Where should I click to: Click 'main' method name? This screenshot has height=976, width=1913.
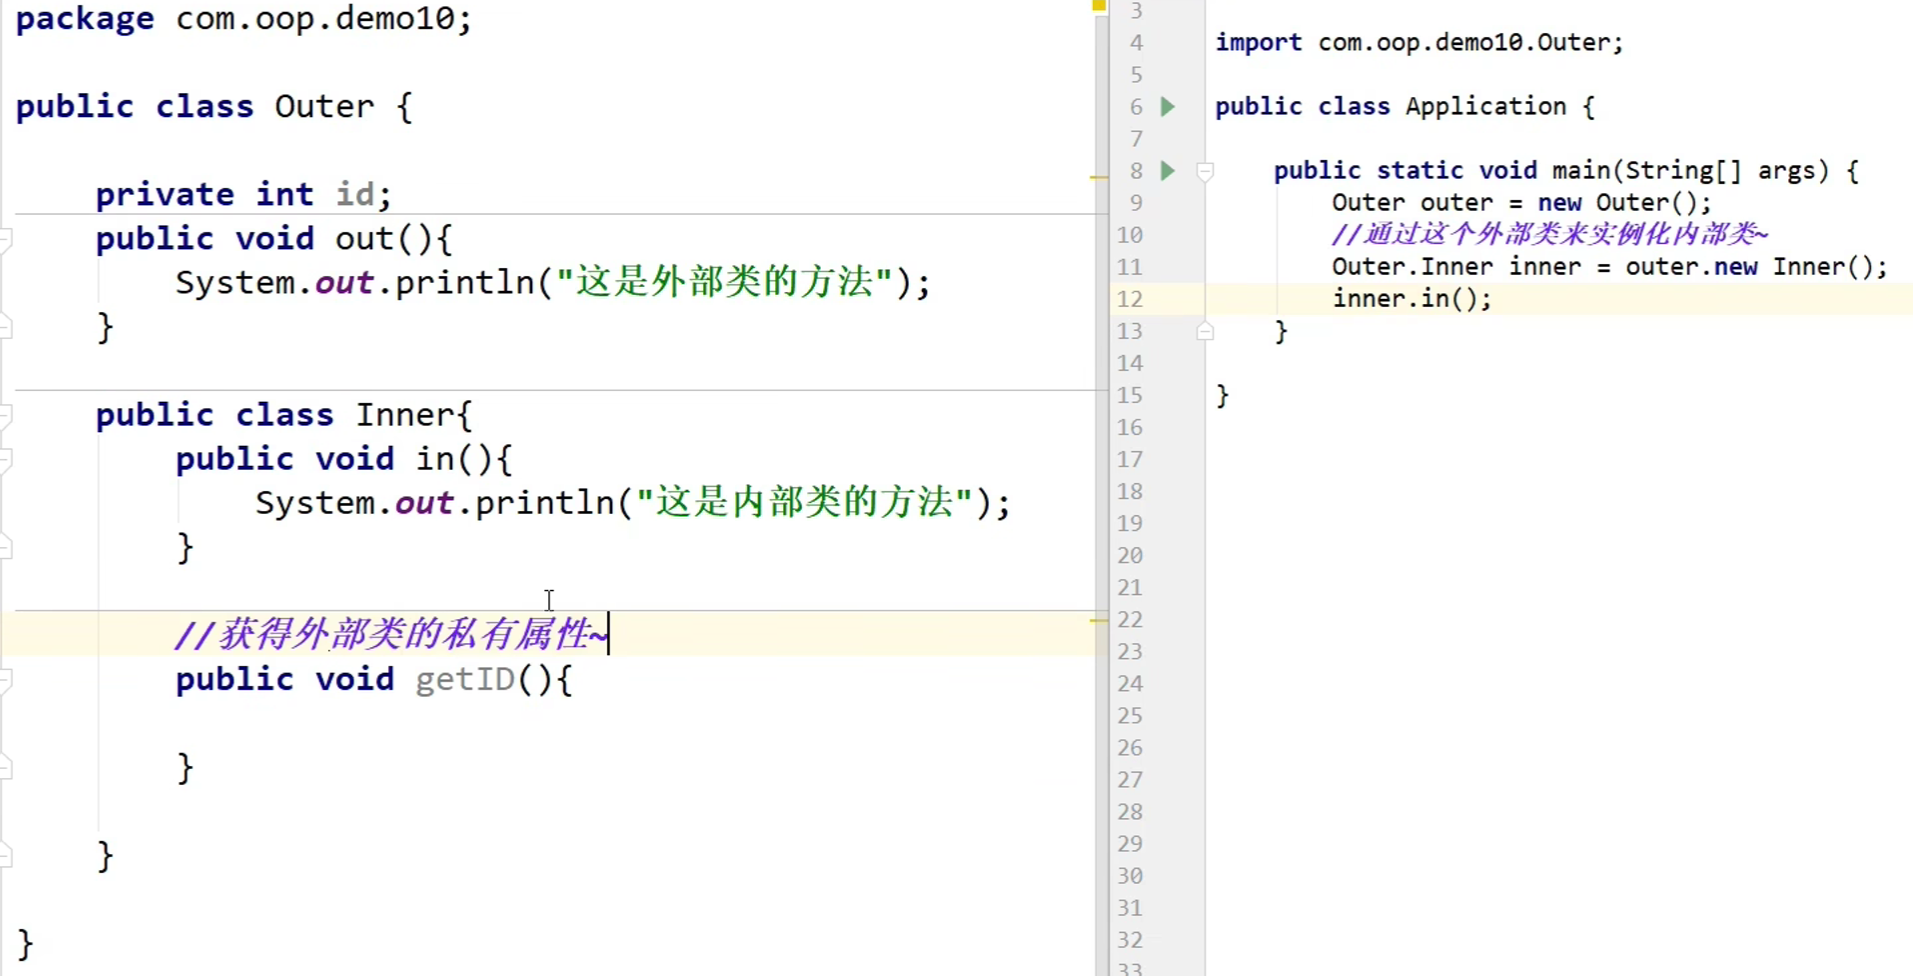1580,170
